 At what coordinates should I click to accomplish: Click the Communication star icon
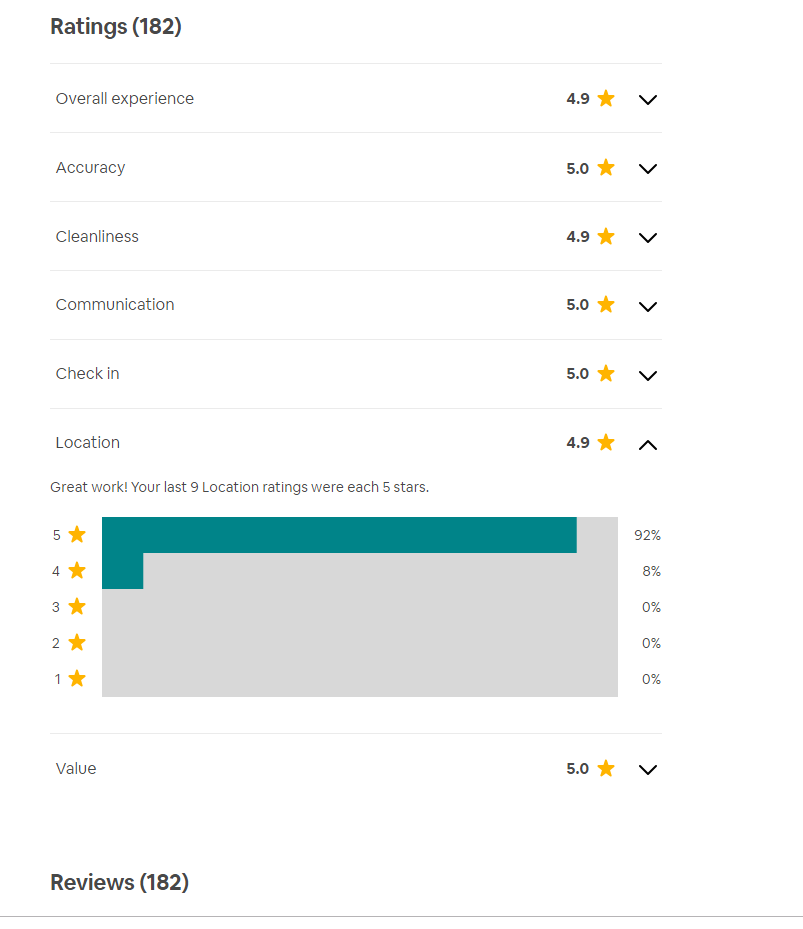point(605,305)
